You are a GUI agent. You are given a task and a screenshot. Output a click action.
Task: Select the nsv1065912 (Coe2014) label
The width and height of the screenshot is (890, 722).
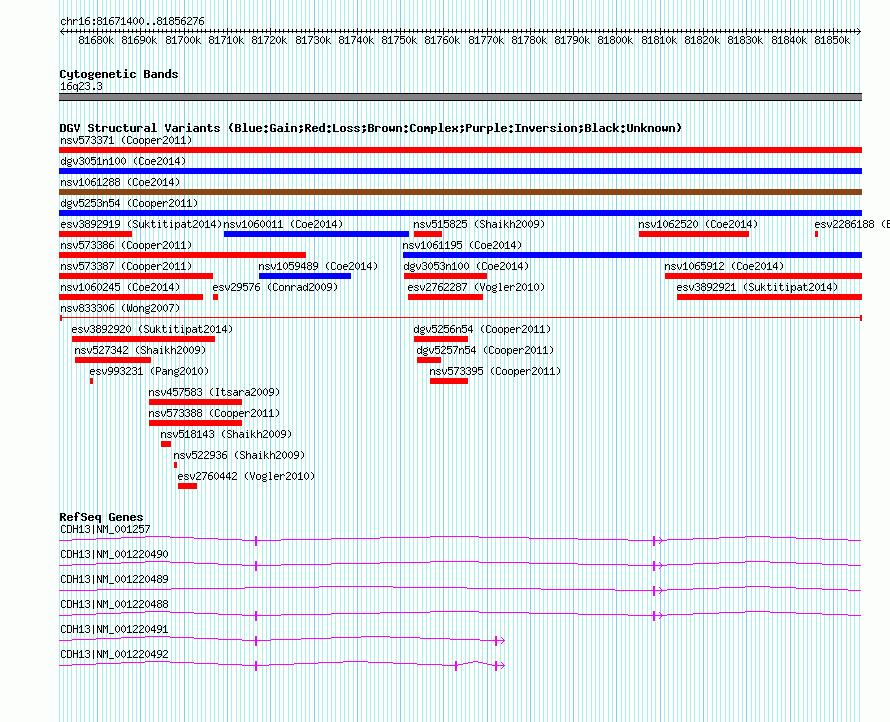(x=724, y=266)
